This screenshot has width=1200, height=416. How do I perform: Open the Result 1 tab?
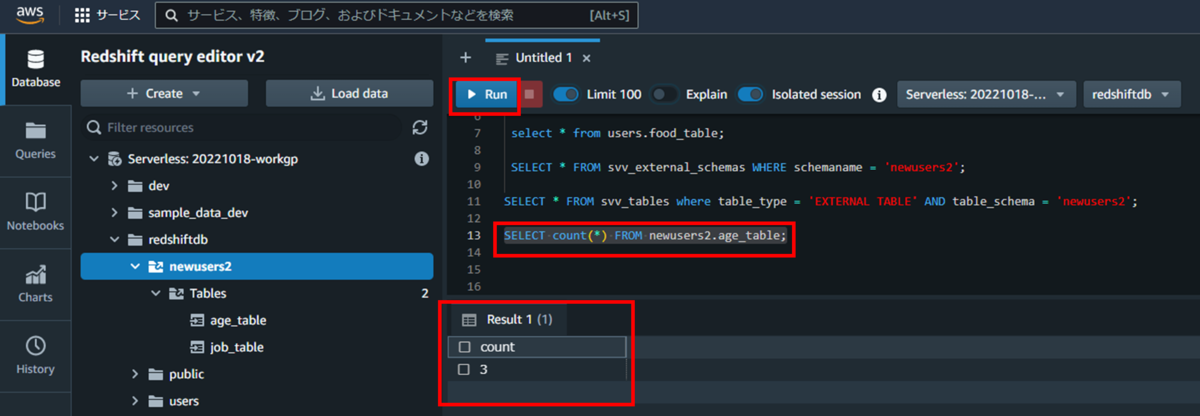point(508,320)
